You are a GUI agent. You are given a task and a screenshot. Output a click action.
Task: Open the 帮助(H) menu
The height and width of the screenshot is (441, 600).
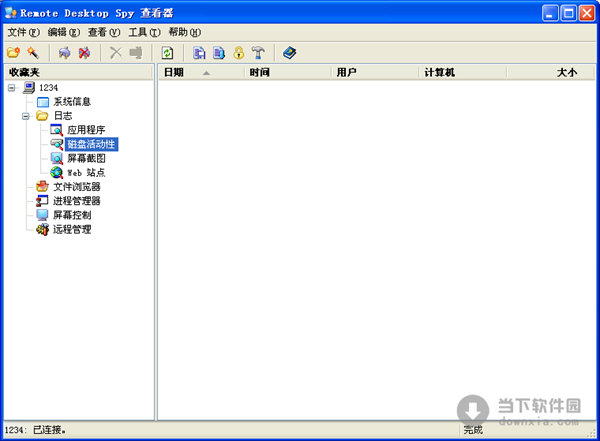(185, 33)
